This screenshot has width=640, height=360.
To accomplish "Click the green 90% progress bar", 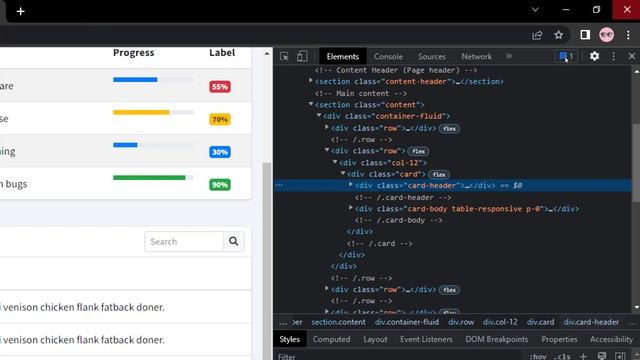I will [149, 178].
